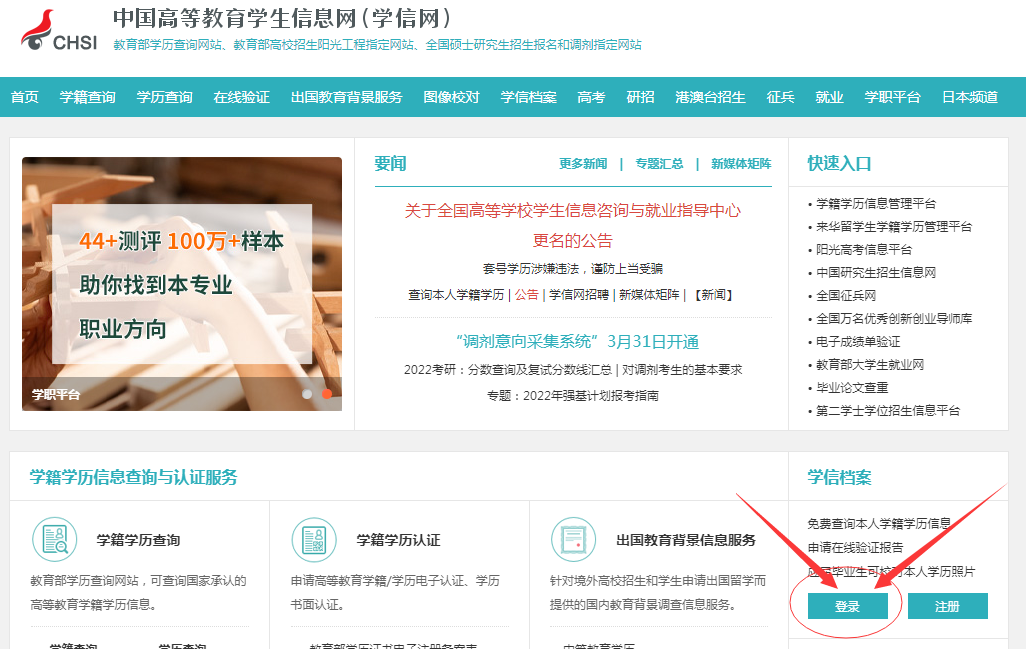Select the orange carousel dot indicator
Screen dimensions: 1026x649
pos(327,394)
